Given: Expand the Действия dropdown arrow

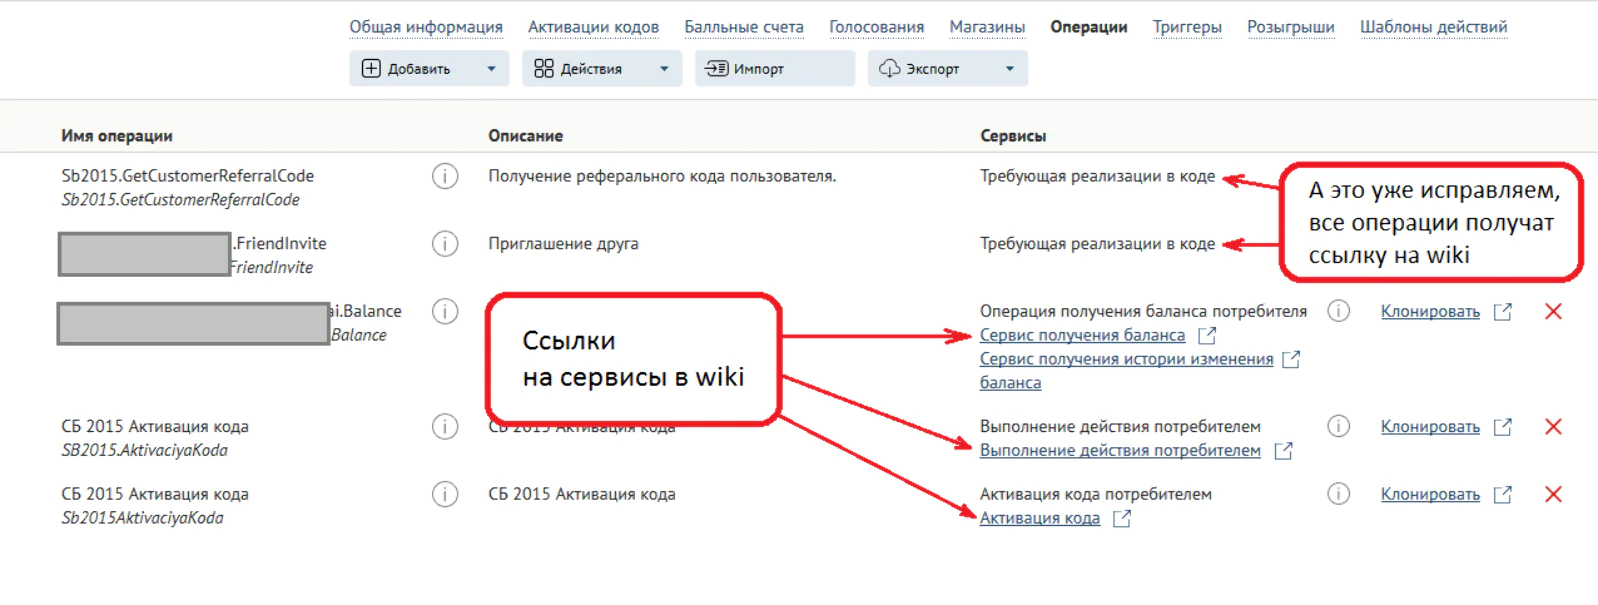Looking at the screenshot, I should tap(664, 69).
